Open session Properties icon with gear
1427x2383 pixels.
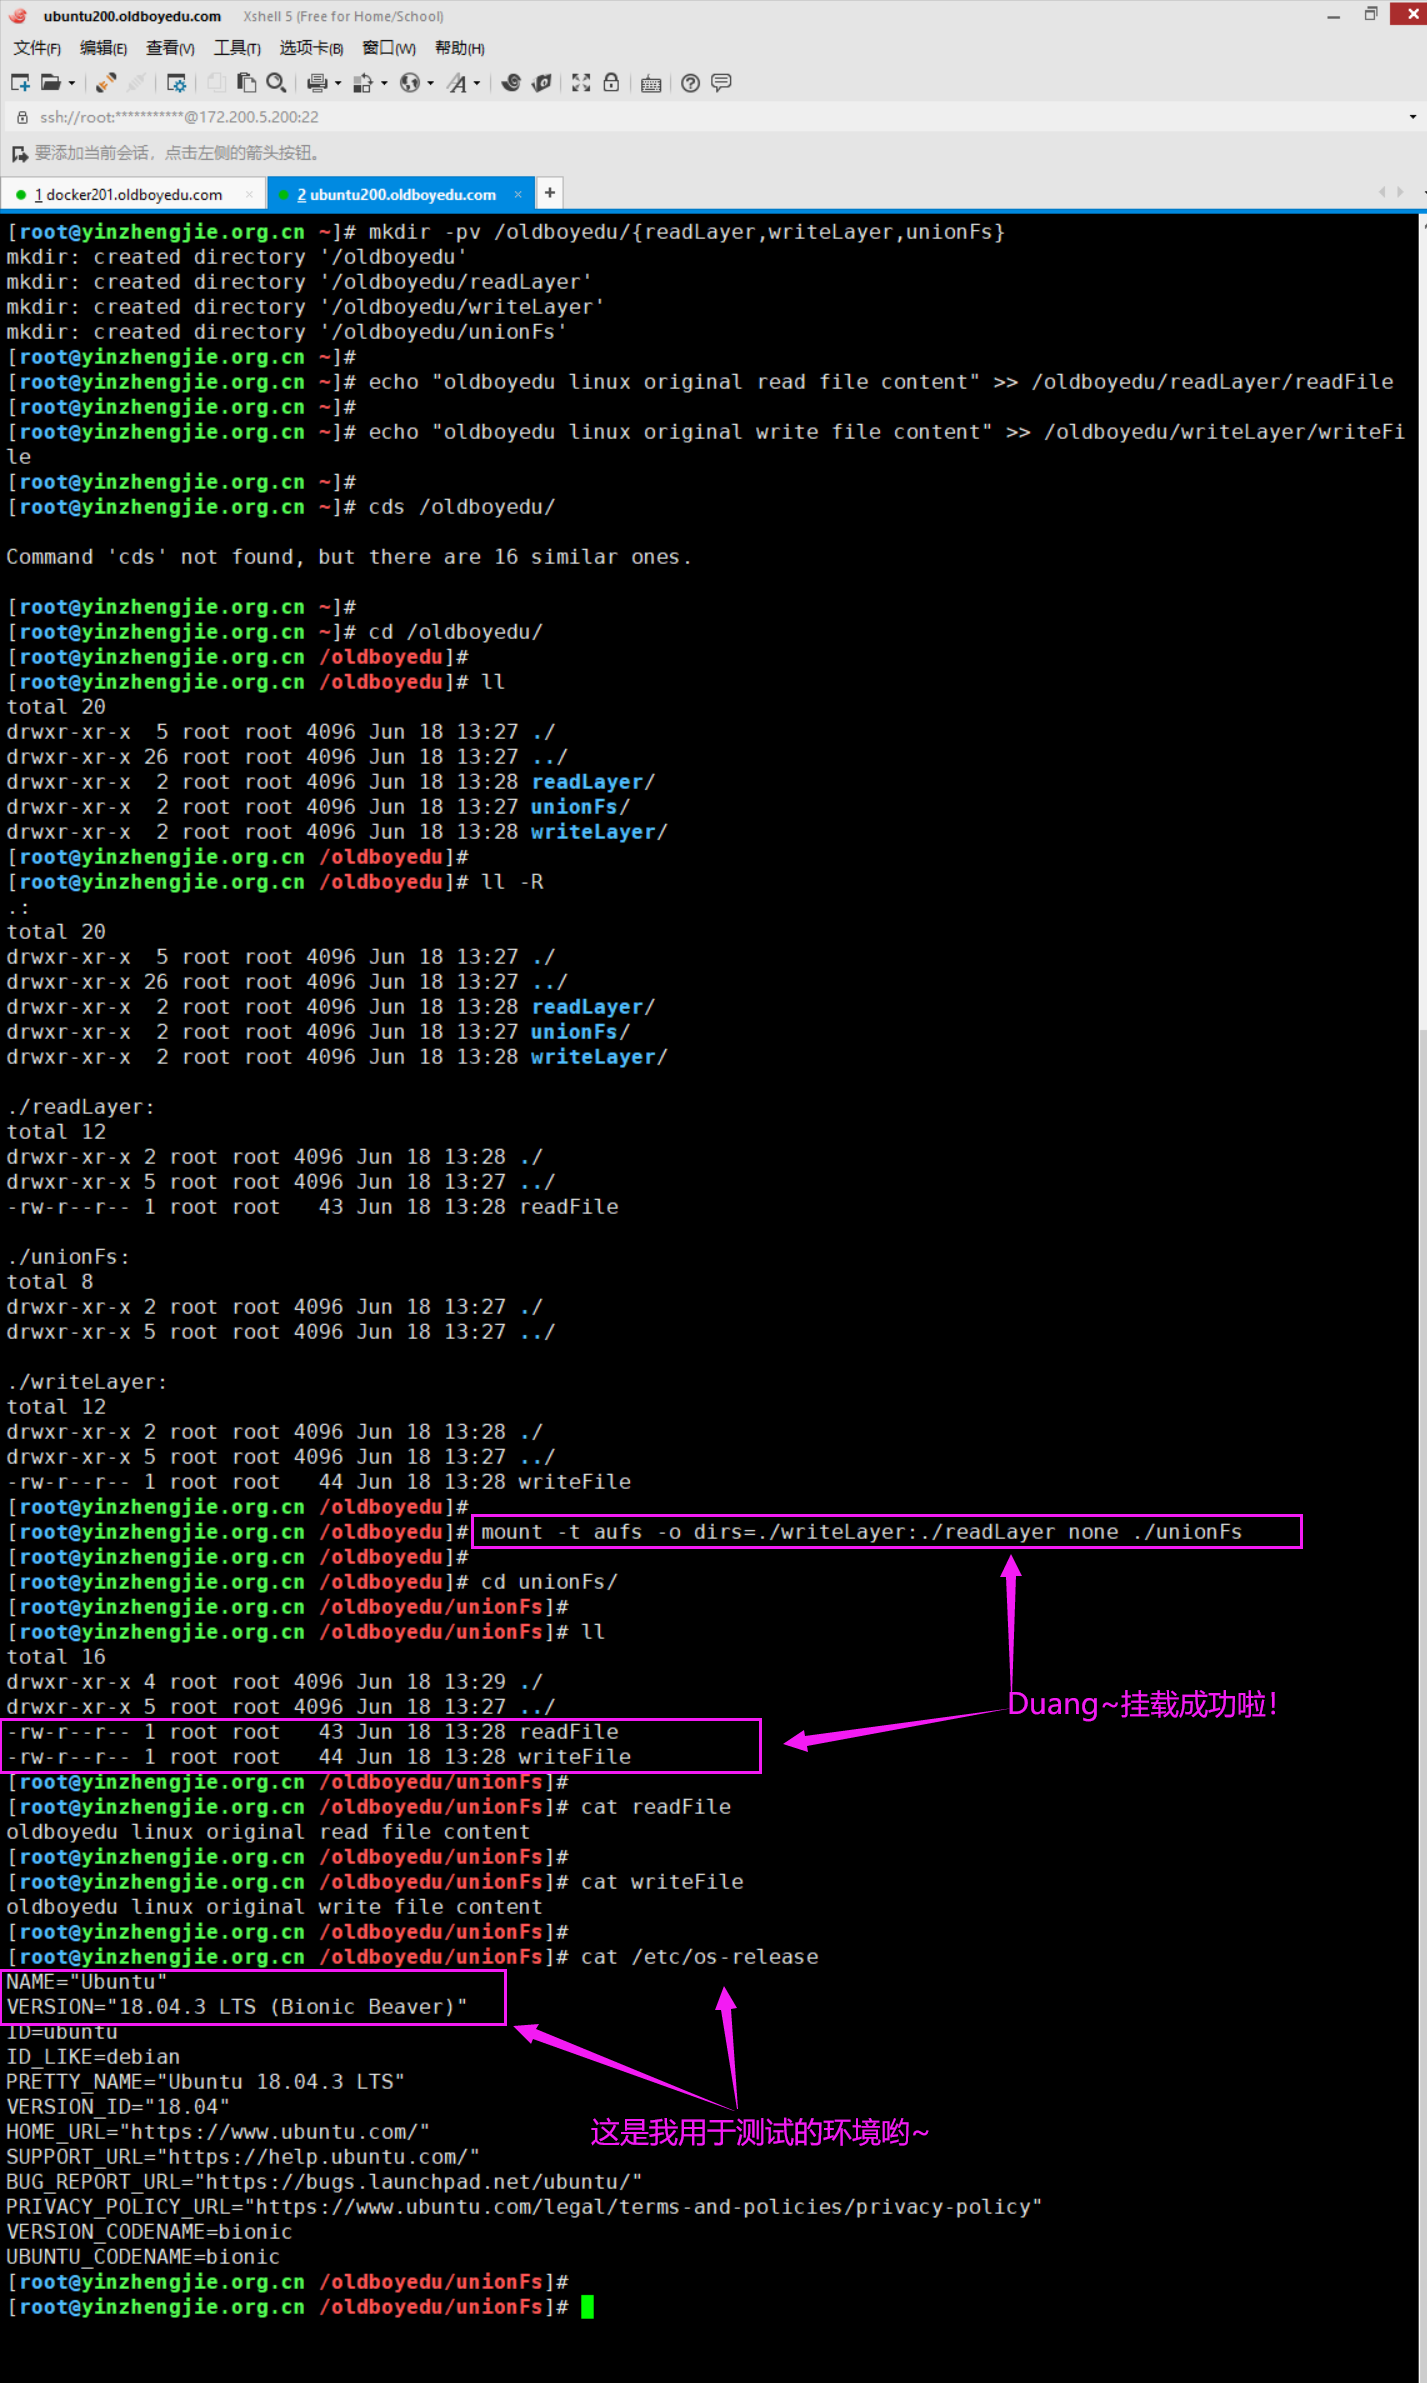coord(176,83)
